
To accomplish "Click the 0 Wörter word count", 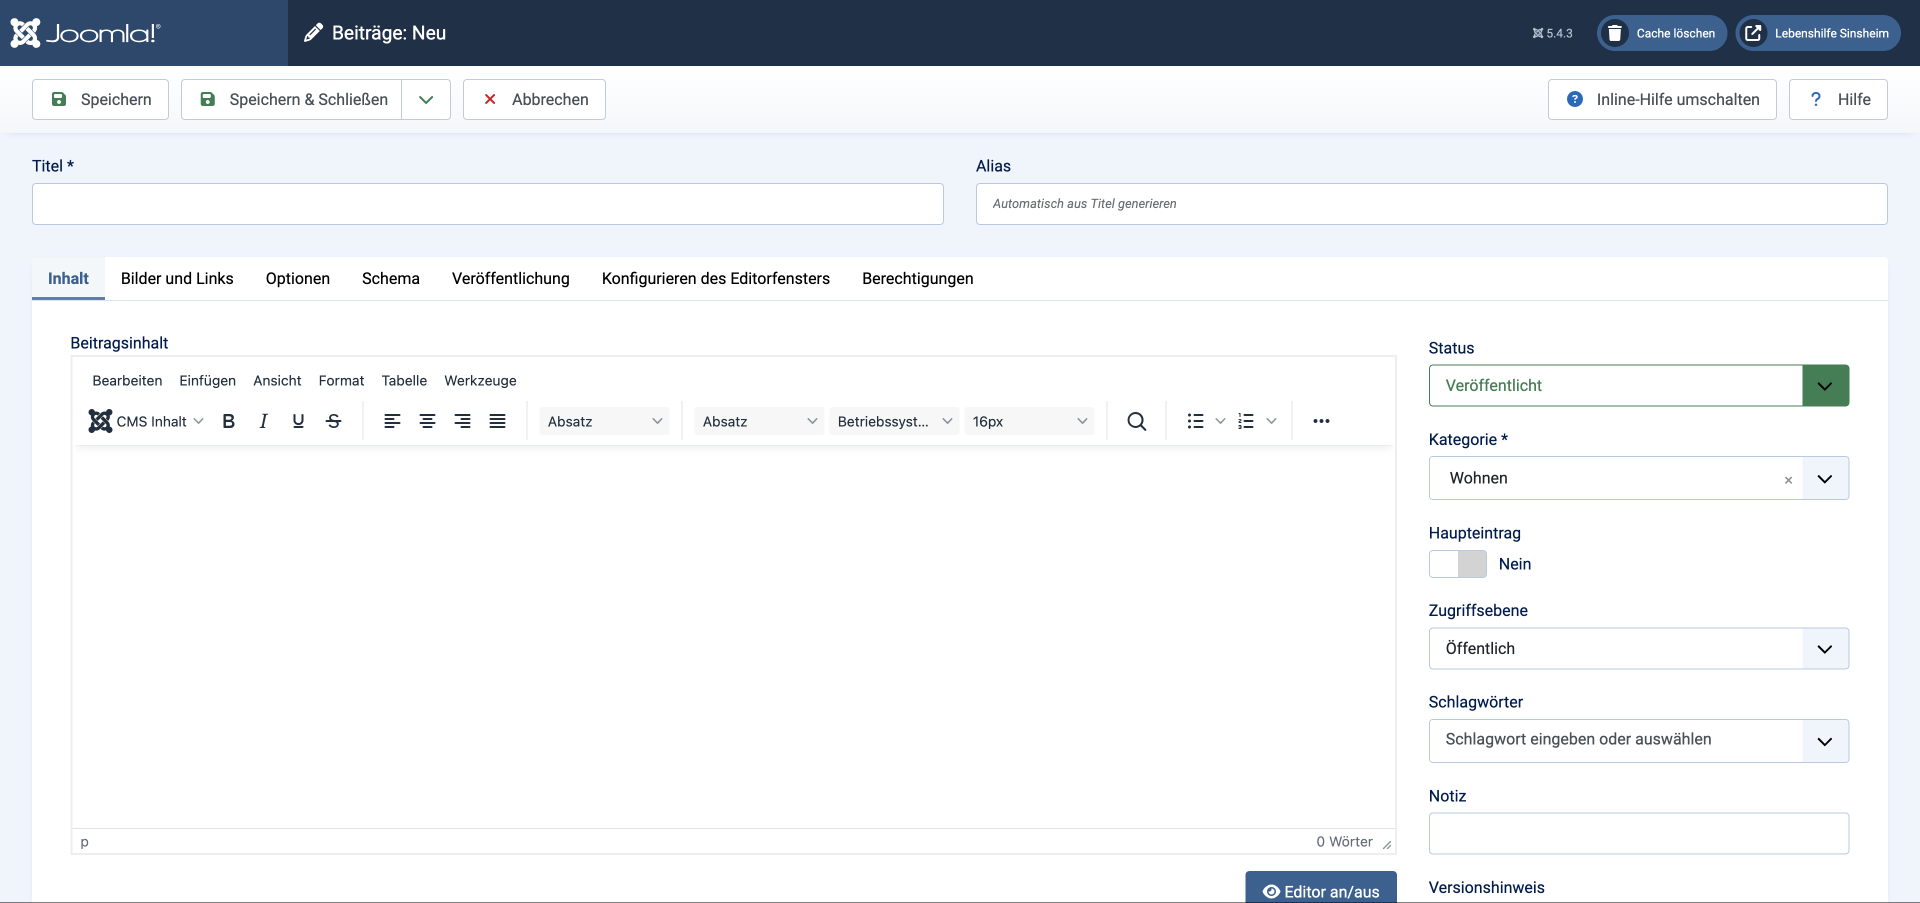I will pyautogui.click(x=1344, y=842).
